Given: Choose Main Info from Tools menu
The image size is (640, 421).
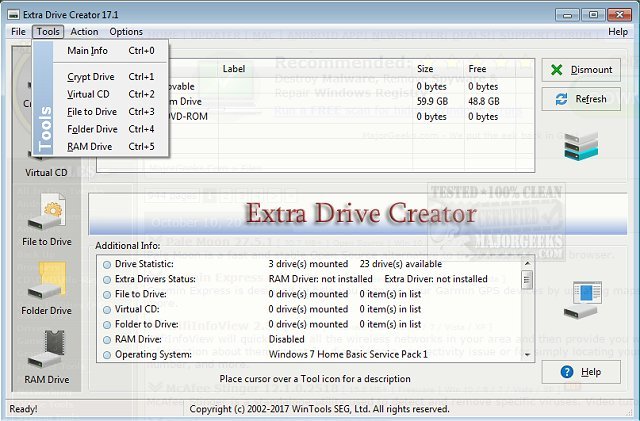Looking at the screenshot, I should pos(111,51).
